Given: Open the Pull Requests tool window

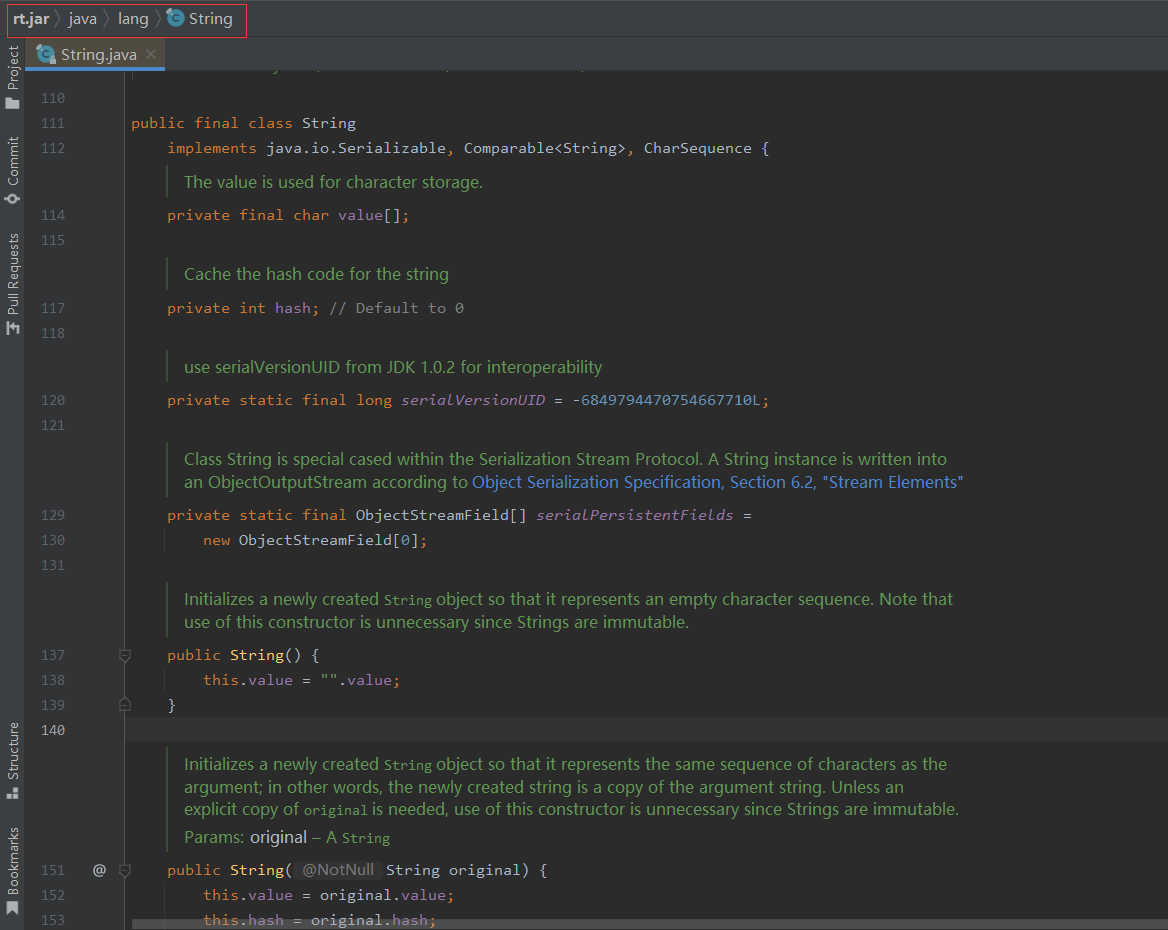Looking at the screenshot, I should click(x=12, y=284).
